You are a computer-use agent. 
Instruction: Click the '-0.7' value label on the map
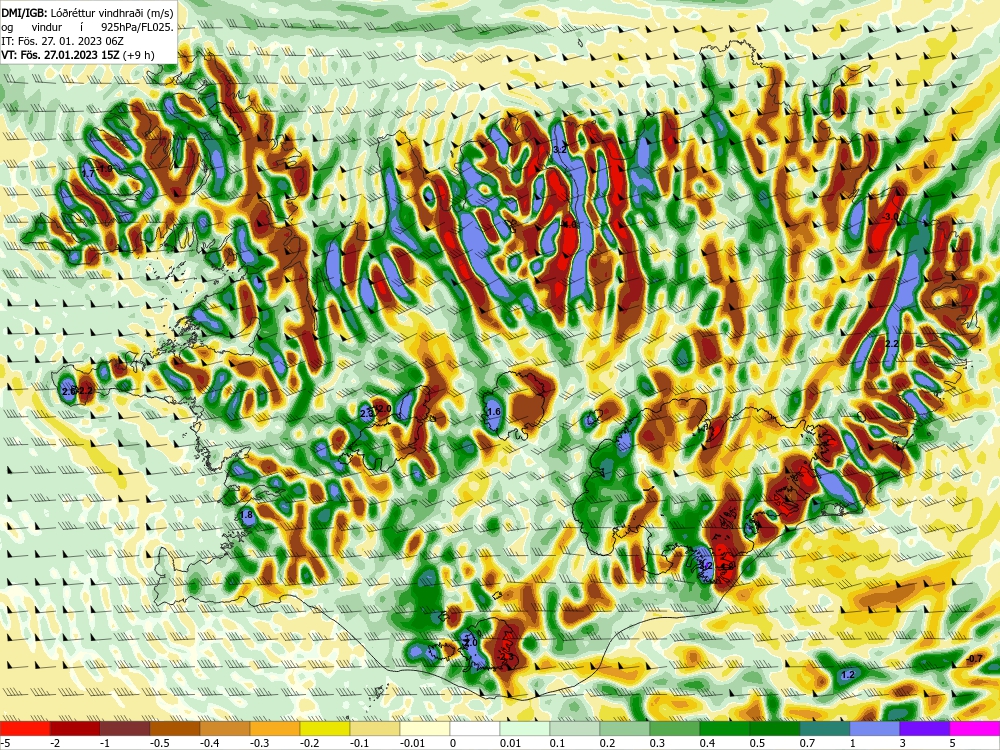[974, 659]
